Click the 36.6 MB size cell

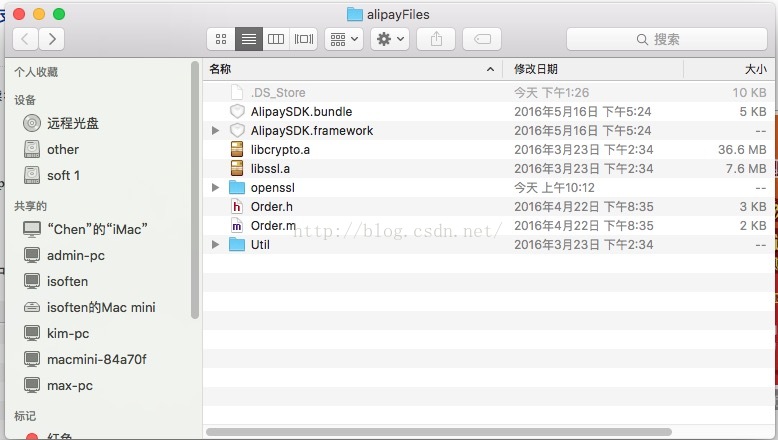742,150
